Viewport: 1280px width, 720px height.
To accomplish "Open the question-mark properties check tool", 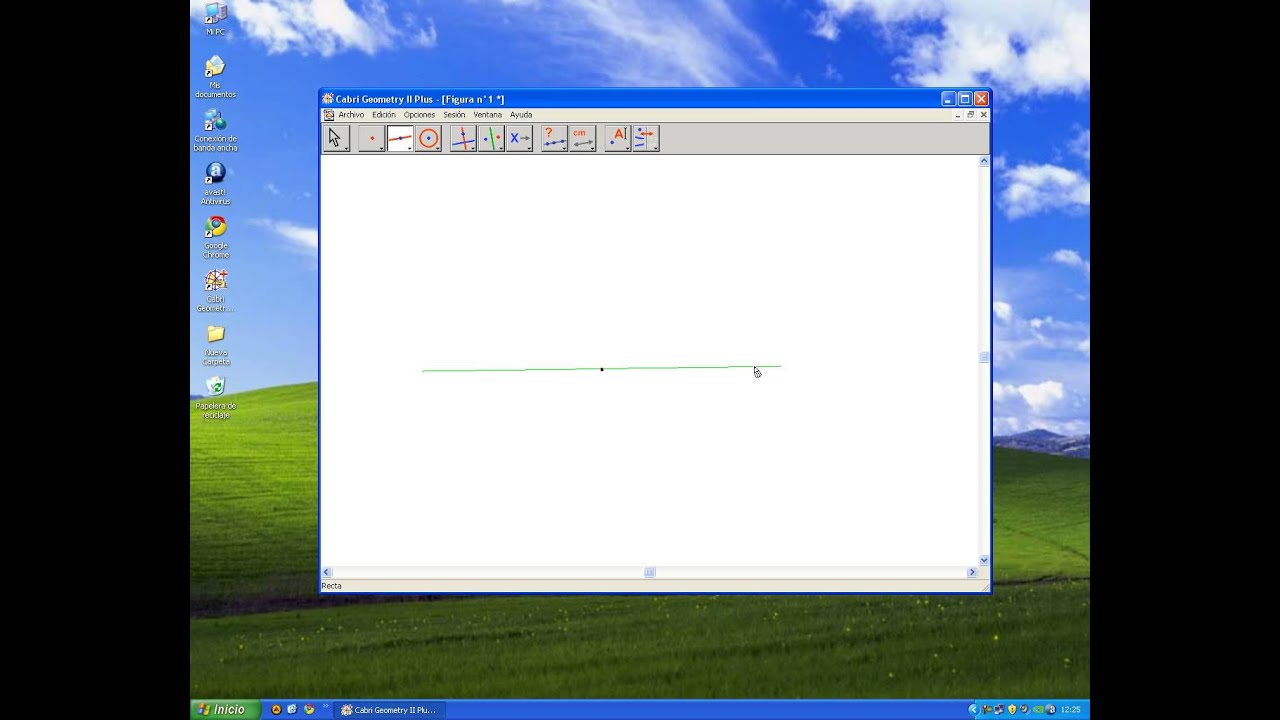I will [554, 138].
